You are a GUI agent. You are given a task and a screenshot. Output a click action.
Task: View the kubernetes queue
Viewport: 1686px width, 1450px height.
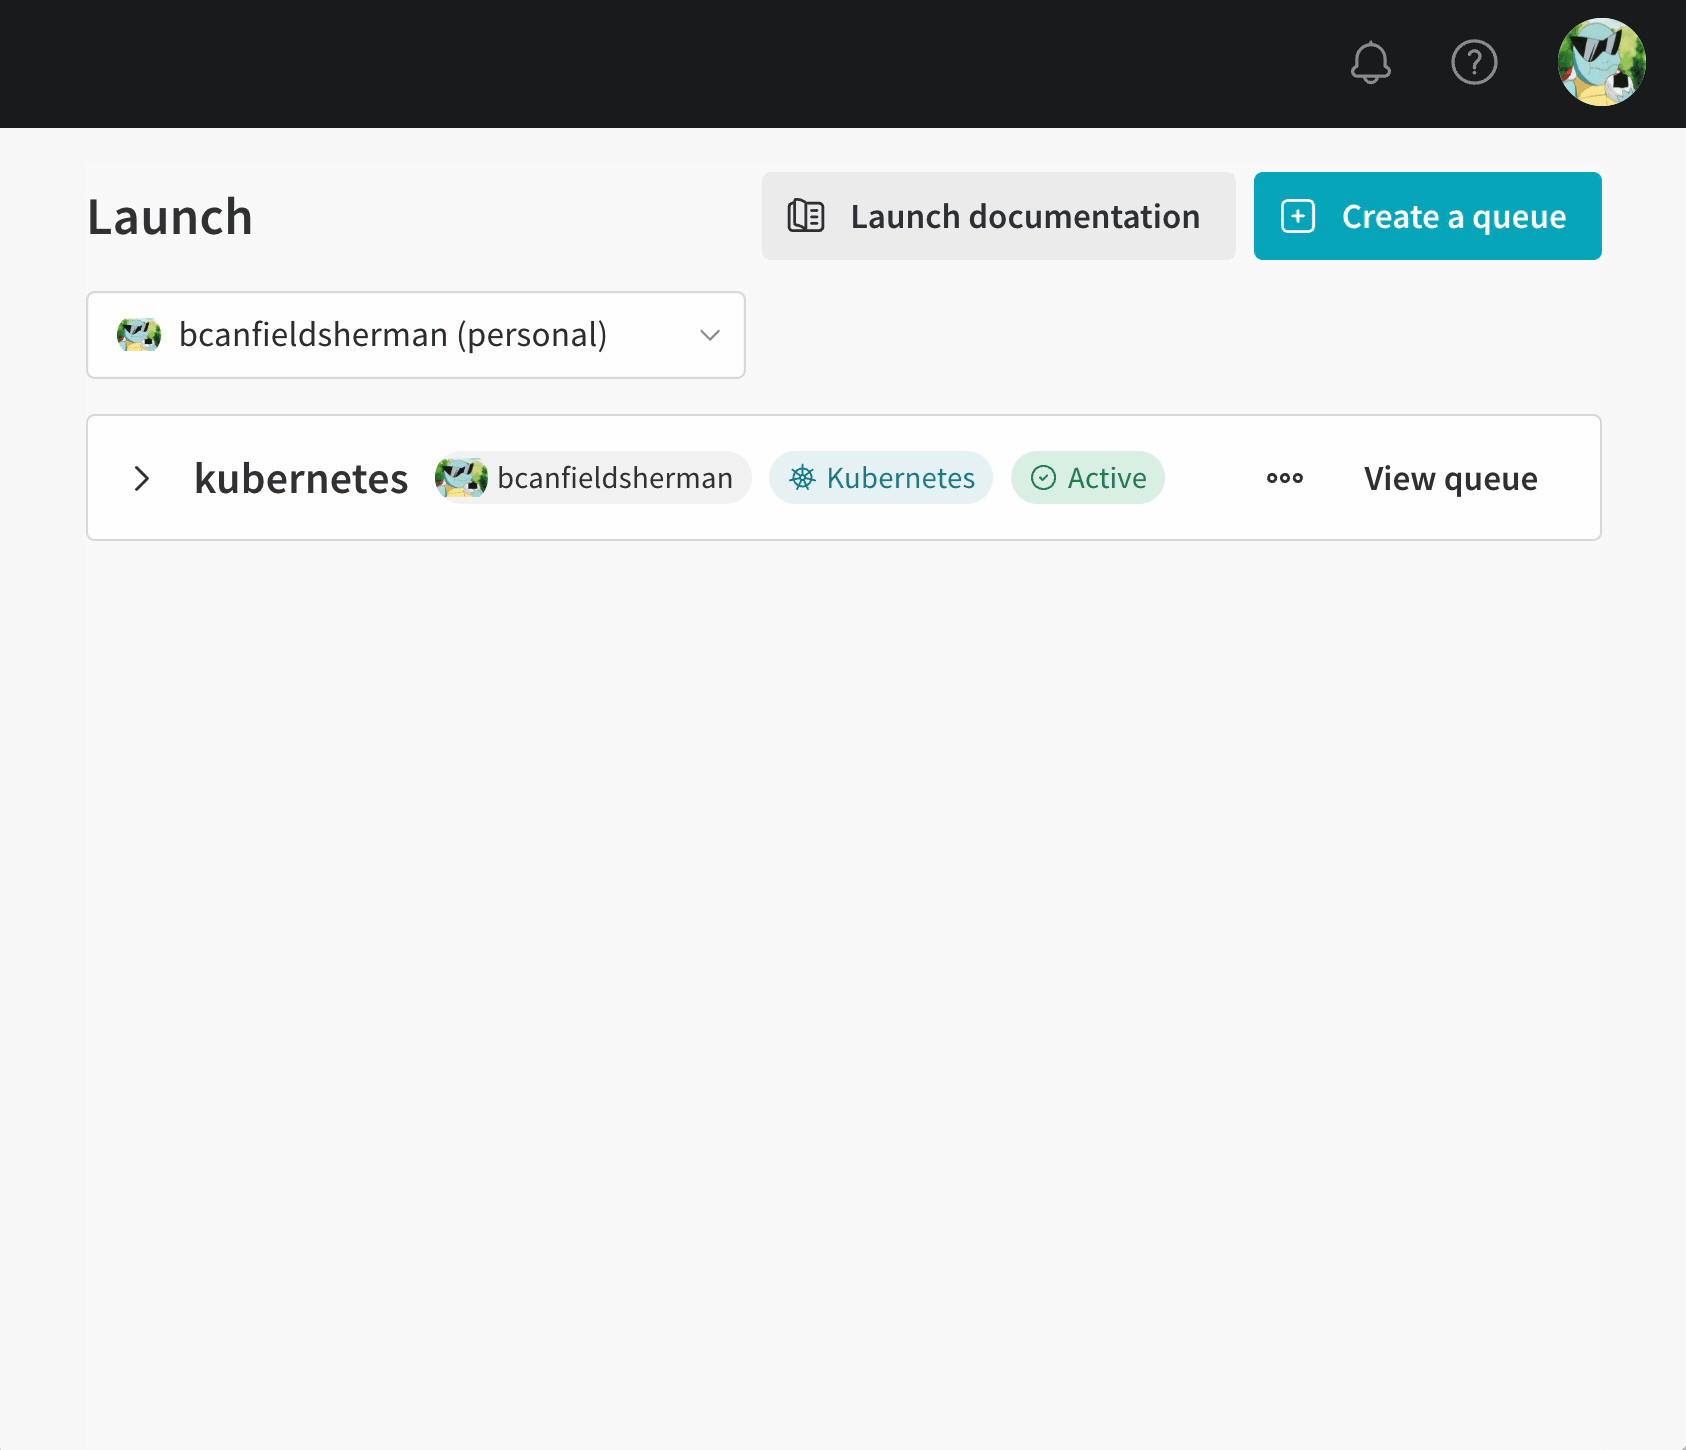coord(1449,478)
